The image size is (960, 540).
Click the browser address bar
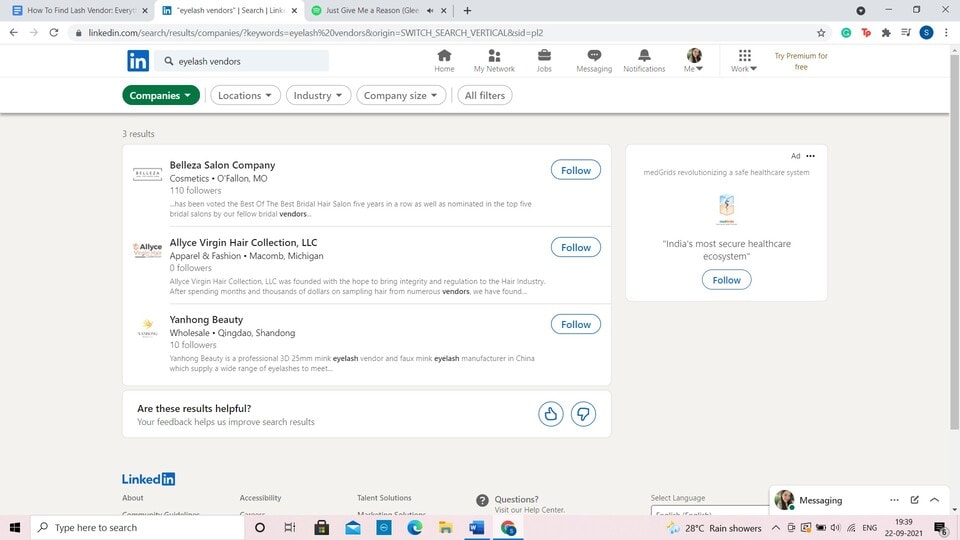441,33
